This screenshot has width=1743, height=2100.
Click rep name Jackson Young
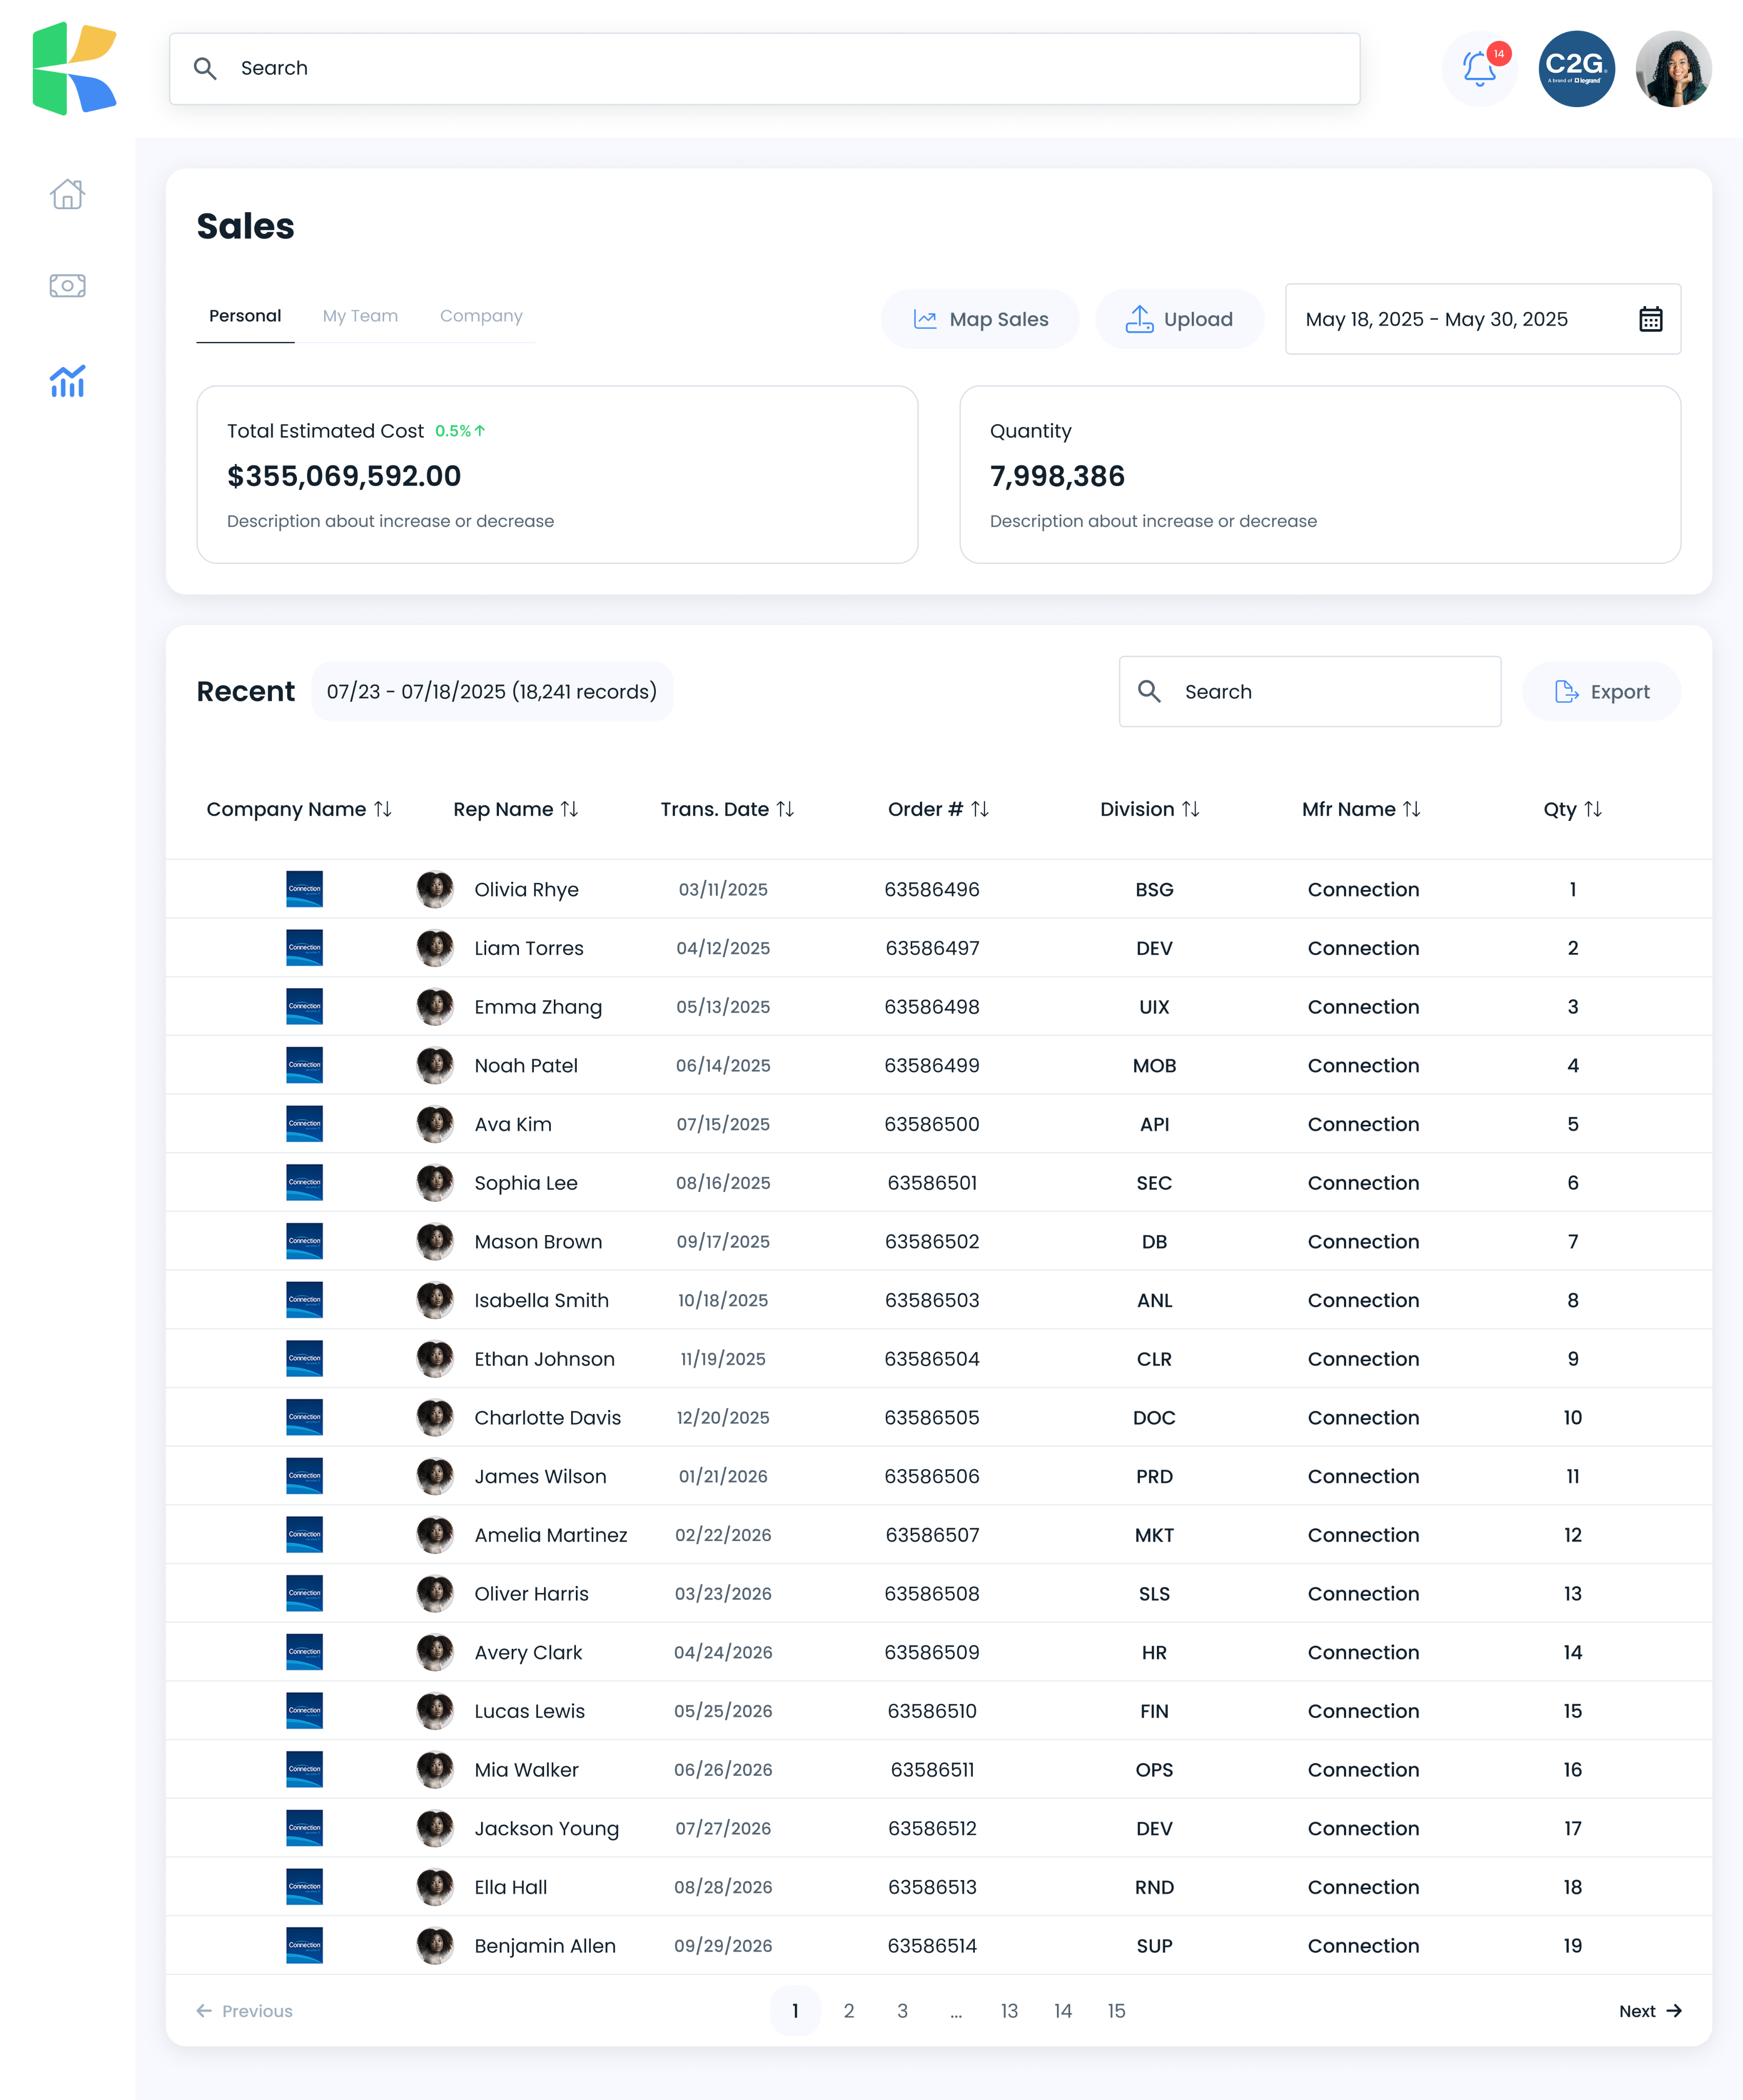coord(547,1828)
